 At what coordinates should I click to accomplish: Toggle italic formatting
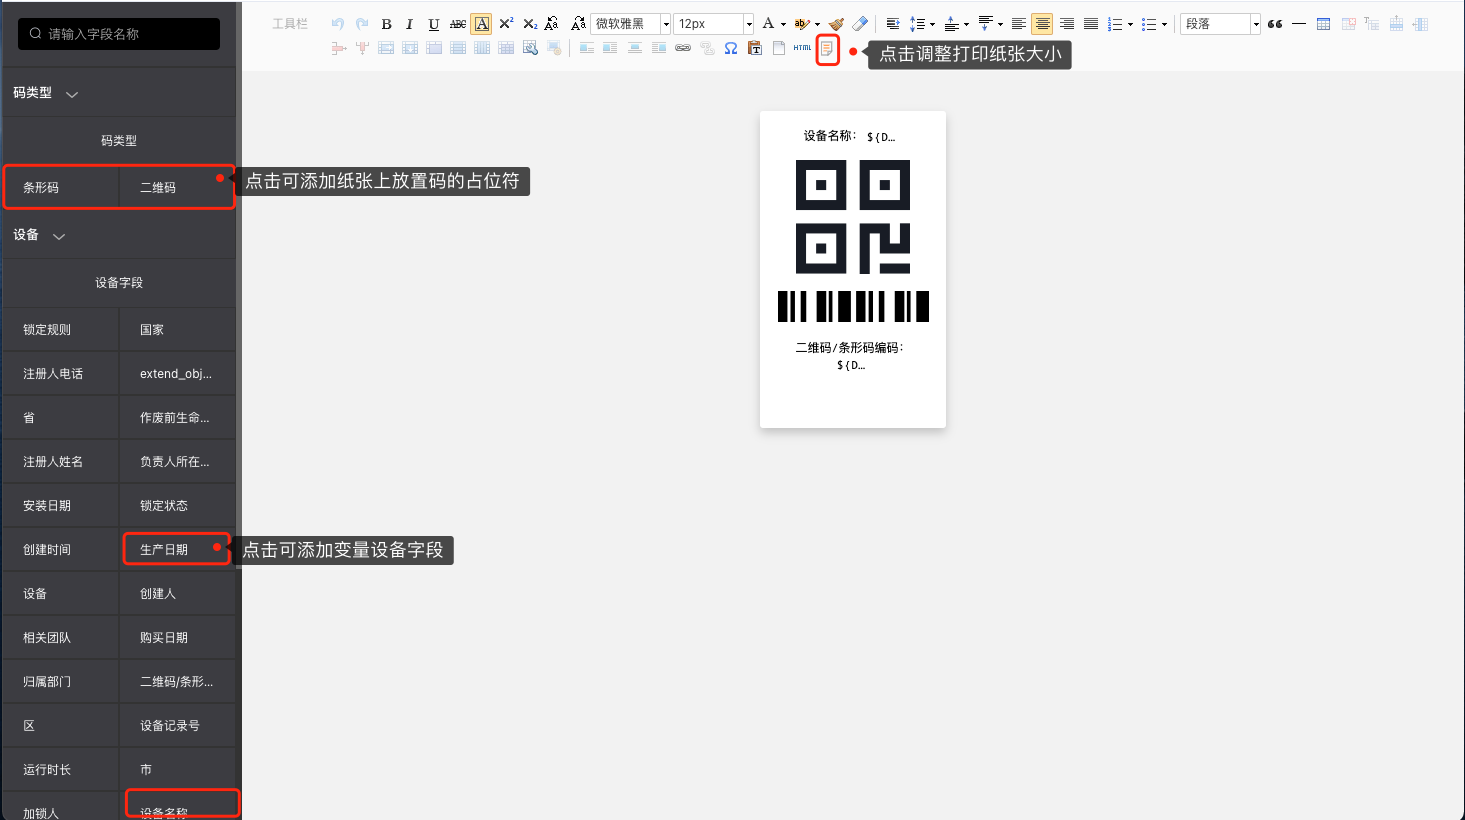click(410, 24)
